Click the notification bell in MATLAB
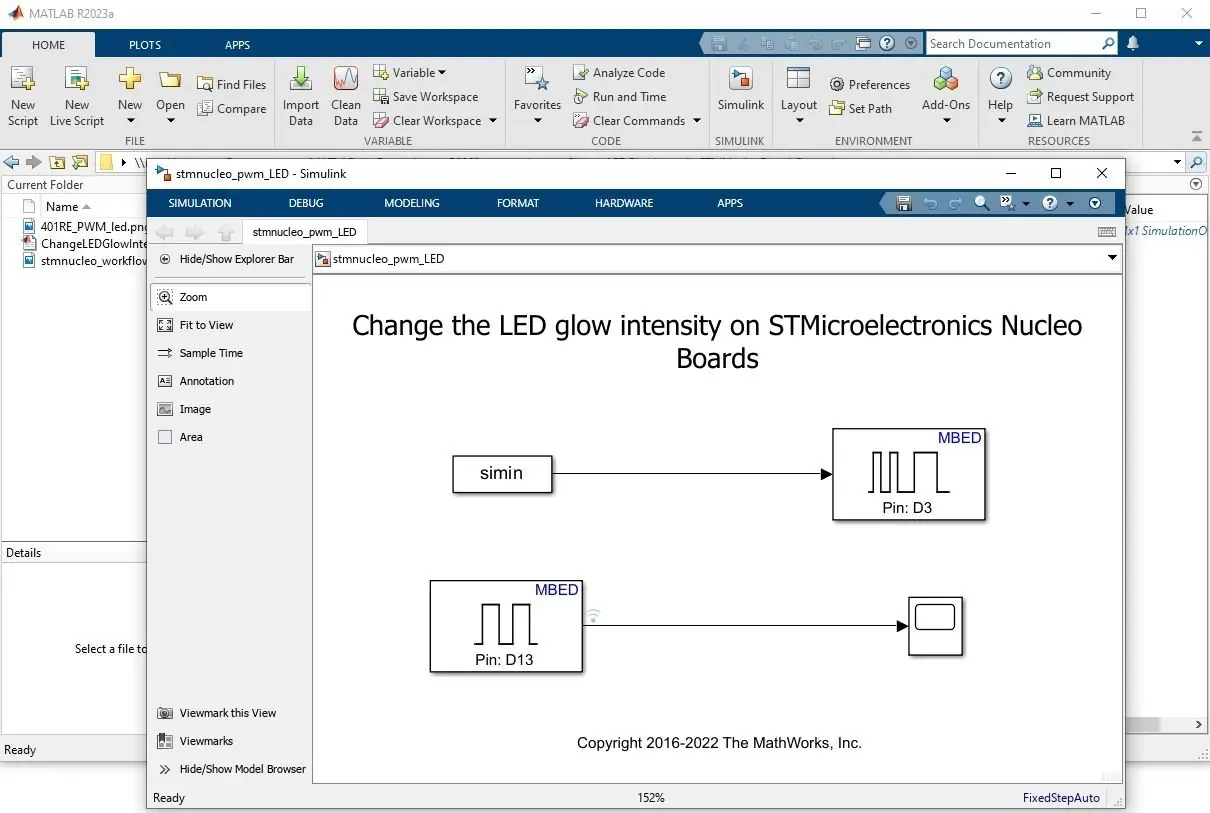This screenshot has width=1210, height=813. click(1133, 43)
